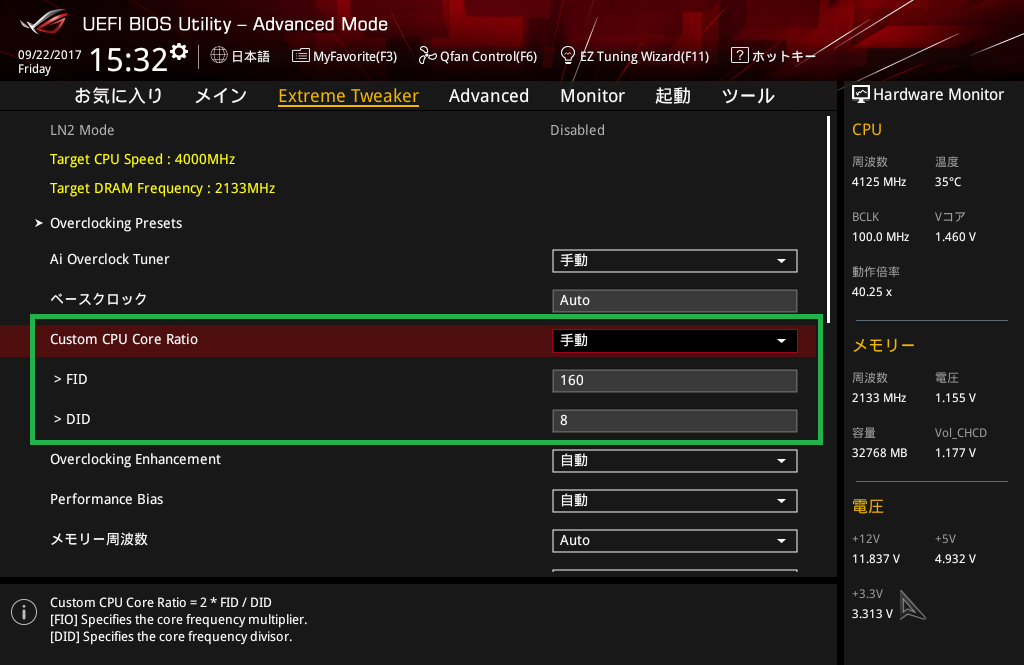
Task: Click the Hardware Monitor display icon
Action: [x=861, y=94]
